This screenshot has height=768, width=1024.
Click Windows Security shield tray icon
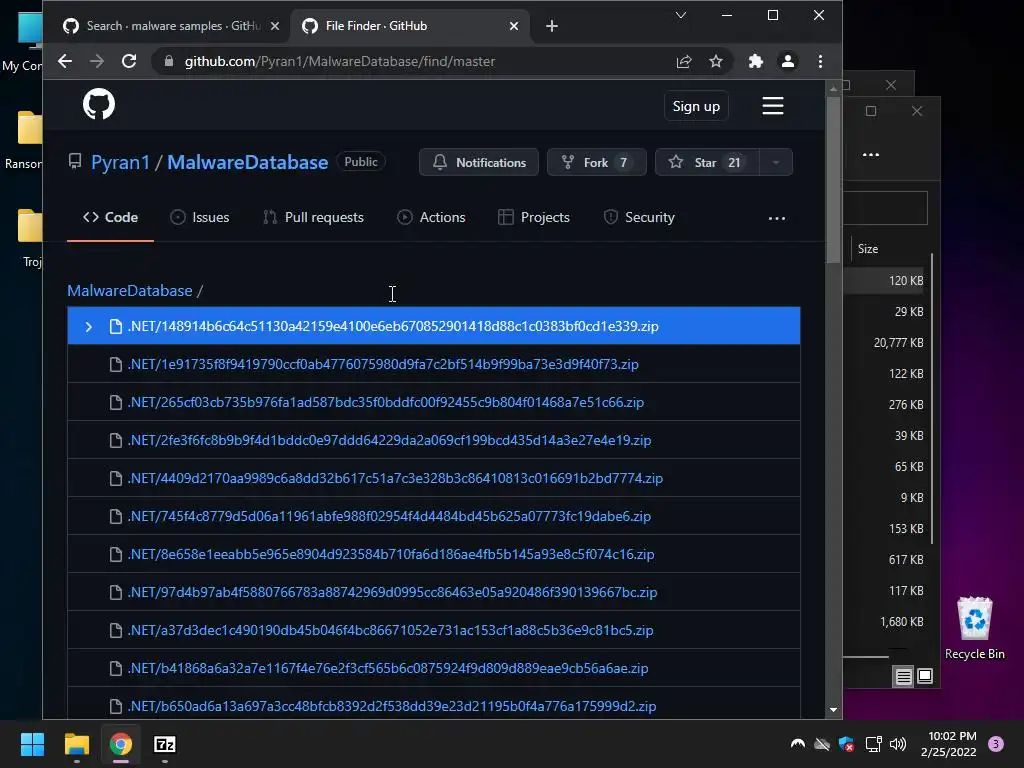click(846, 744)
